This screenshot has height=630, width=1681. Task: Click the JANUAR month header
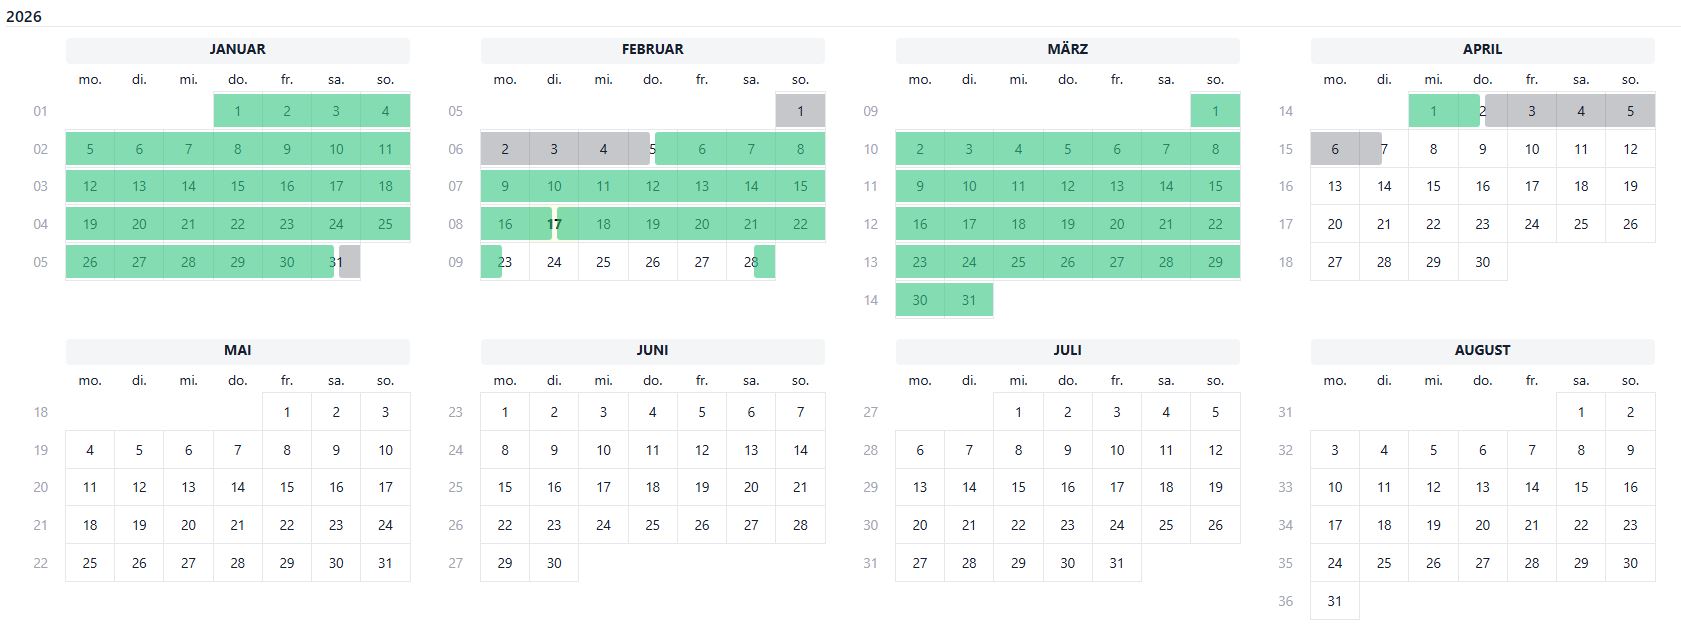pos(237,49)
